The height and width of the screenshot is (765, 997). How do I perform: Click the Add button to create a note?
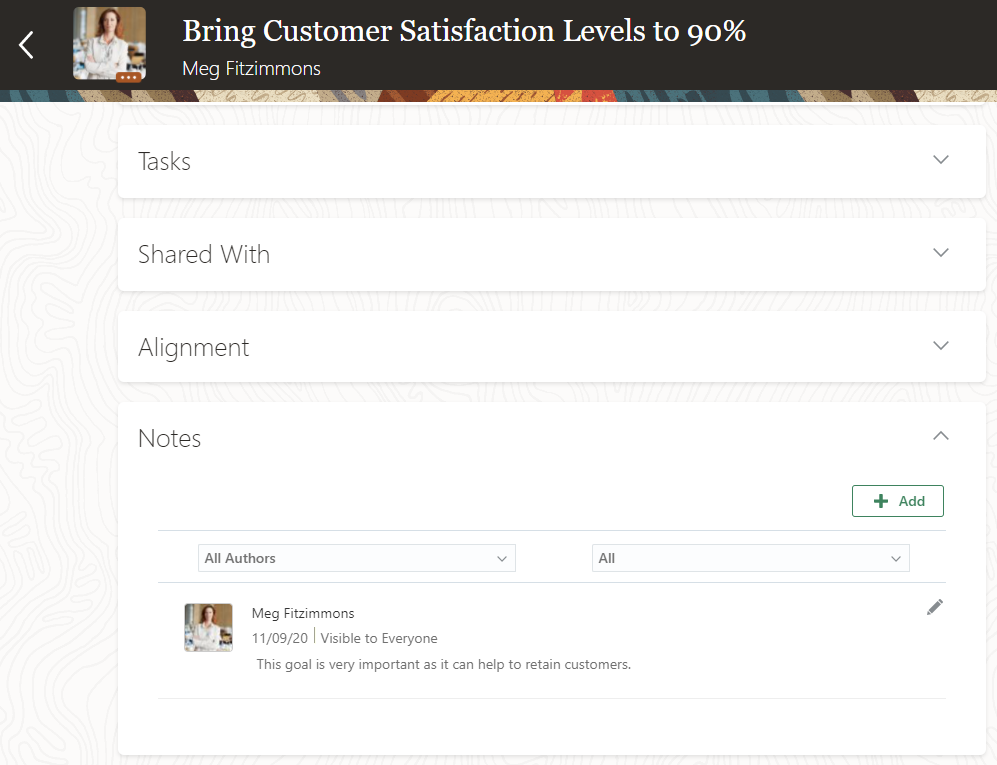point(897,500)
